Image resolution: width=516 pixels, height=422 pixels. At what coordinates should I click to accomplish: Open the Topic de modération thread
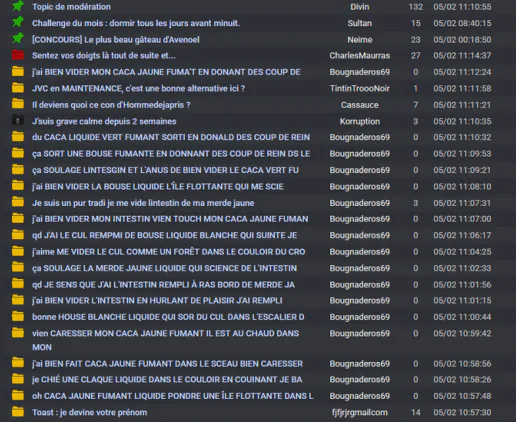tap(71, 7)
